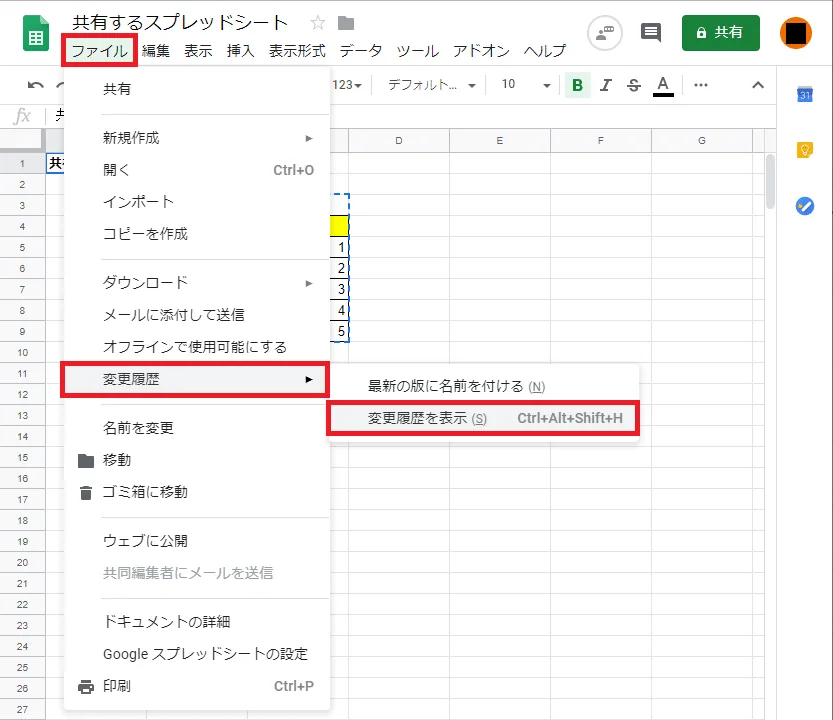Click the cell containing the number 3
Screen dimensions: 833x720
(x=339, y=290)
